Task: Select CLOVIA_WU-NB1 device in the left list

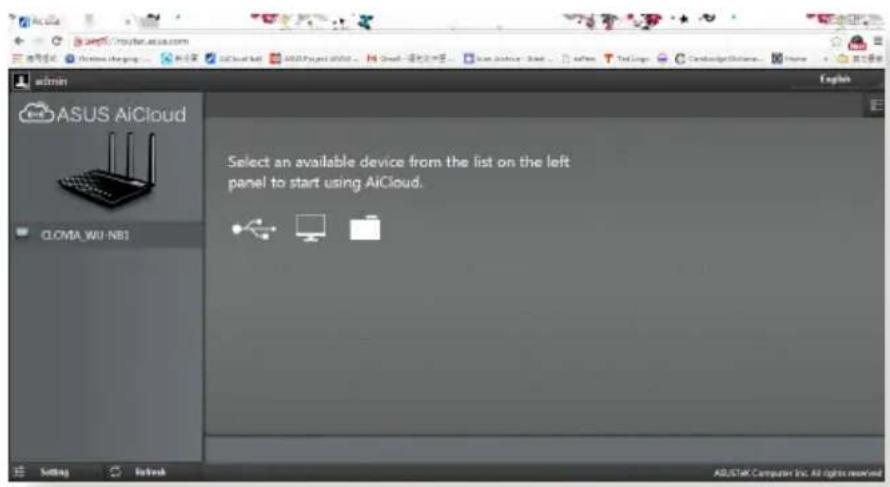Action: pyautogui.click(x=106, y=234)
